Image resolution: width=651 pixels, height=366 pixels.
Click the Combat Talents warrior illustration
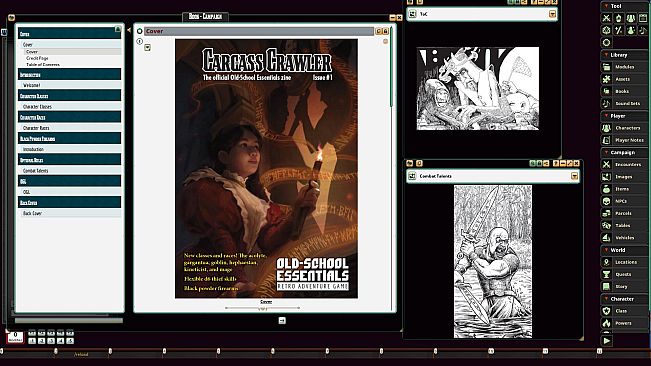point(493,261)
